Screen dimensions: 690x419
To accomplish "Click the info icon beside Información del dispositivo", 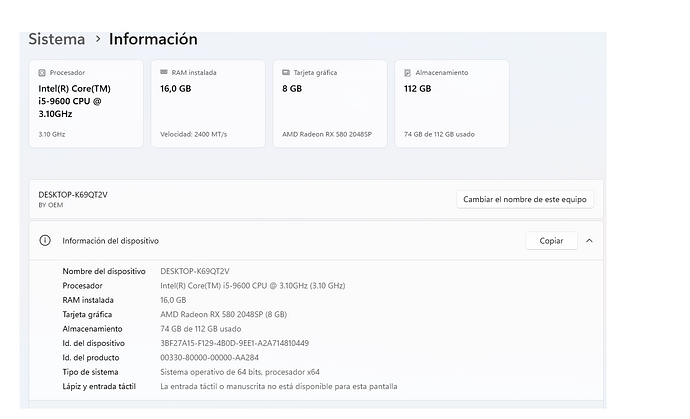I will [x=45, y=240].
